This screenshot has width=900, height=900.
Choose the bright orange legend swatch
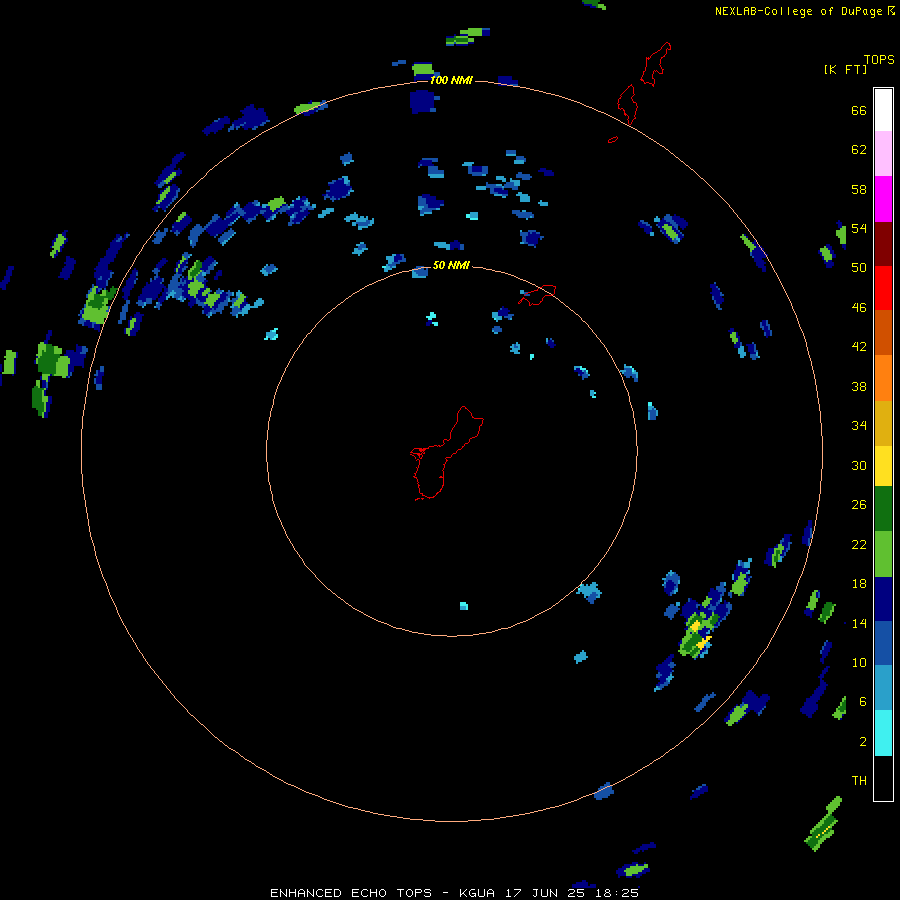click(883, 378)
